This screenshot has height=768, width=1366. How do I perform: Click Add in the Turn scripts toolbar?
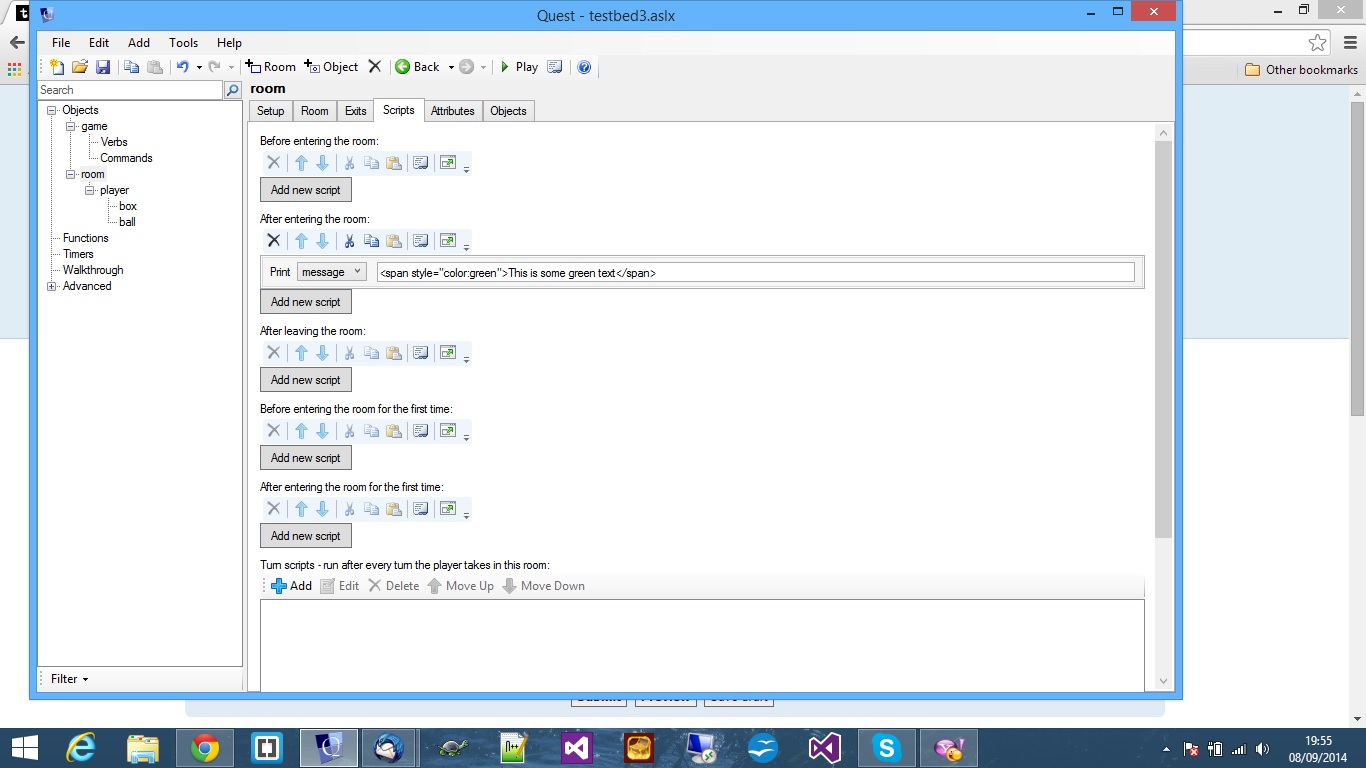[292, 585]
